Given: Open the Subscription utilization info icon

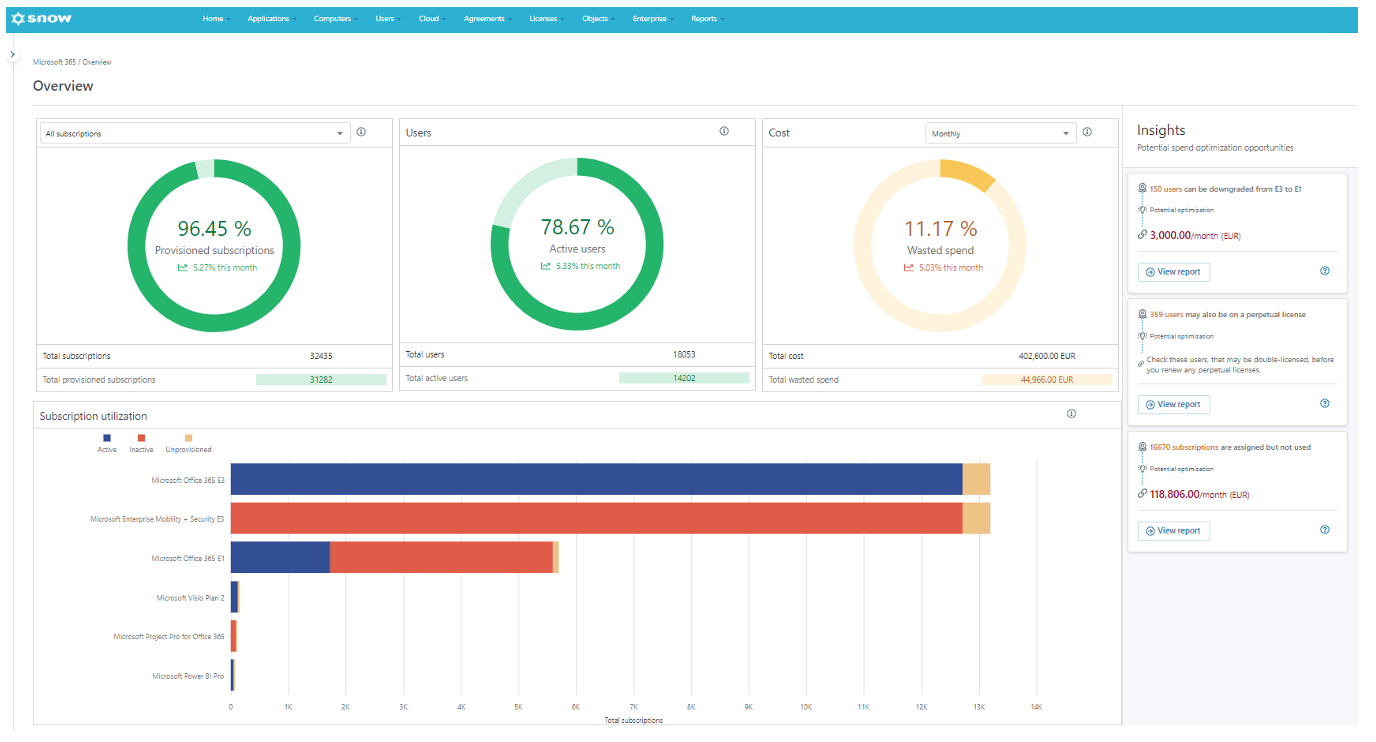Looking at the screenshot, I should (1071, 414).
